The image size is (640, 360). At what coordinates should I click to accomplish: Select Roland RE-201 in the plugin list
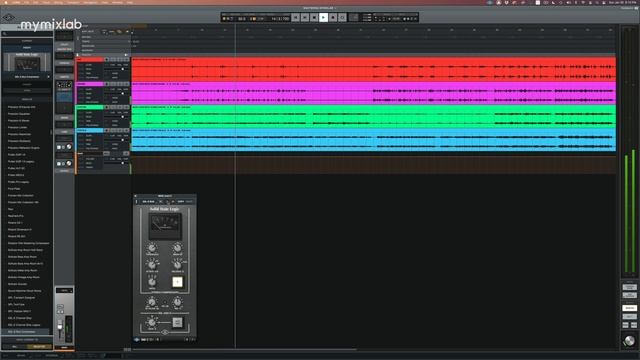point(17,236)
